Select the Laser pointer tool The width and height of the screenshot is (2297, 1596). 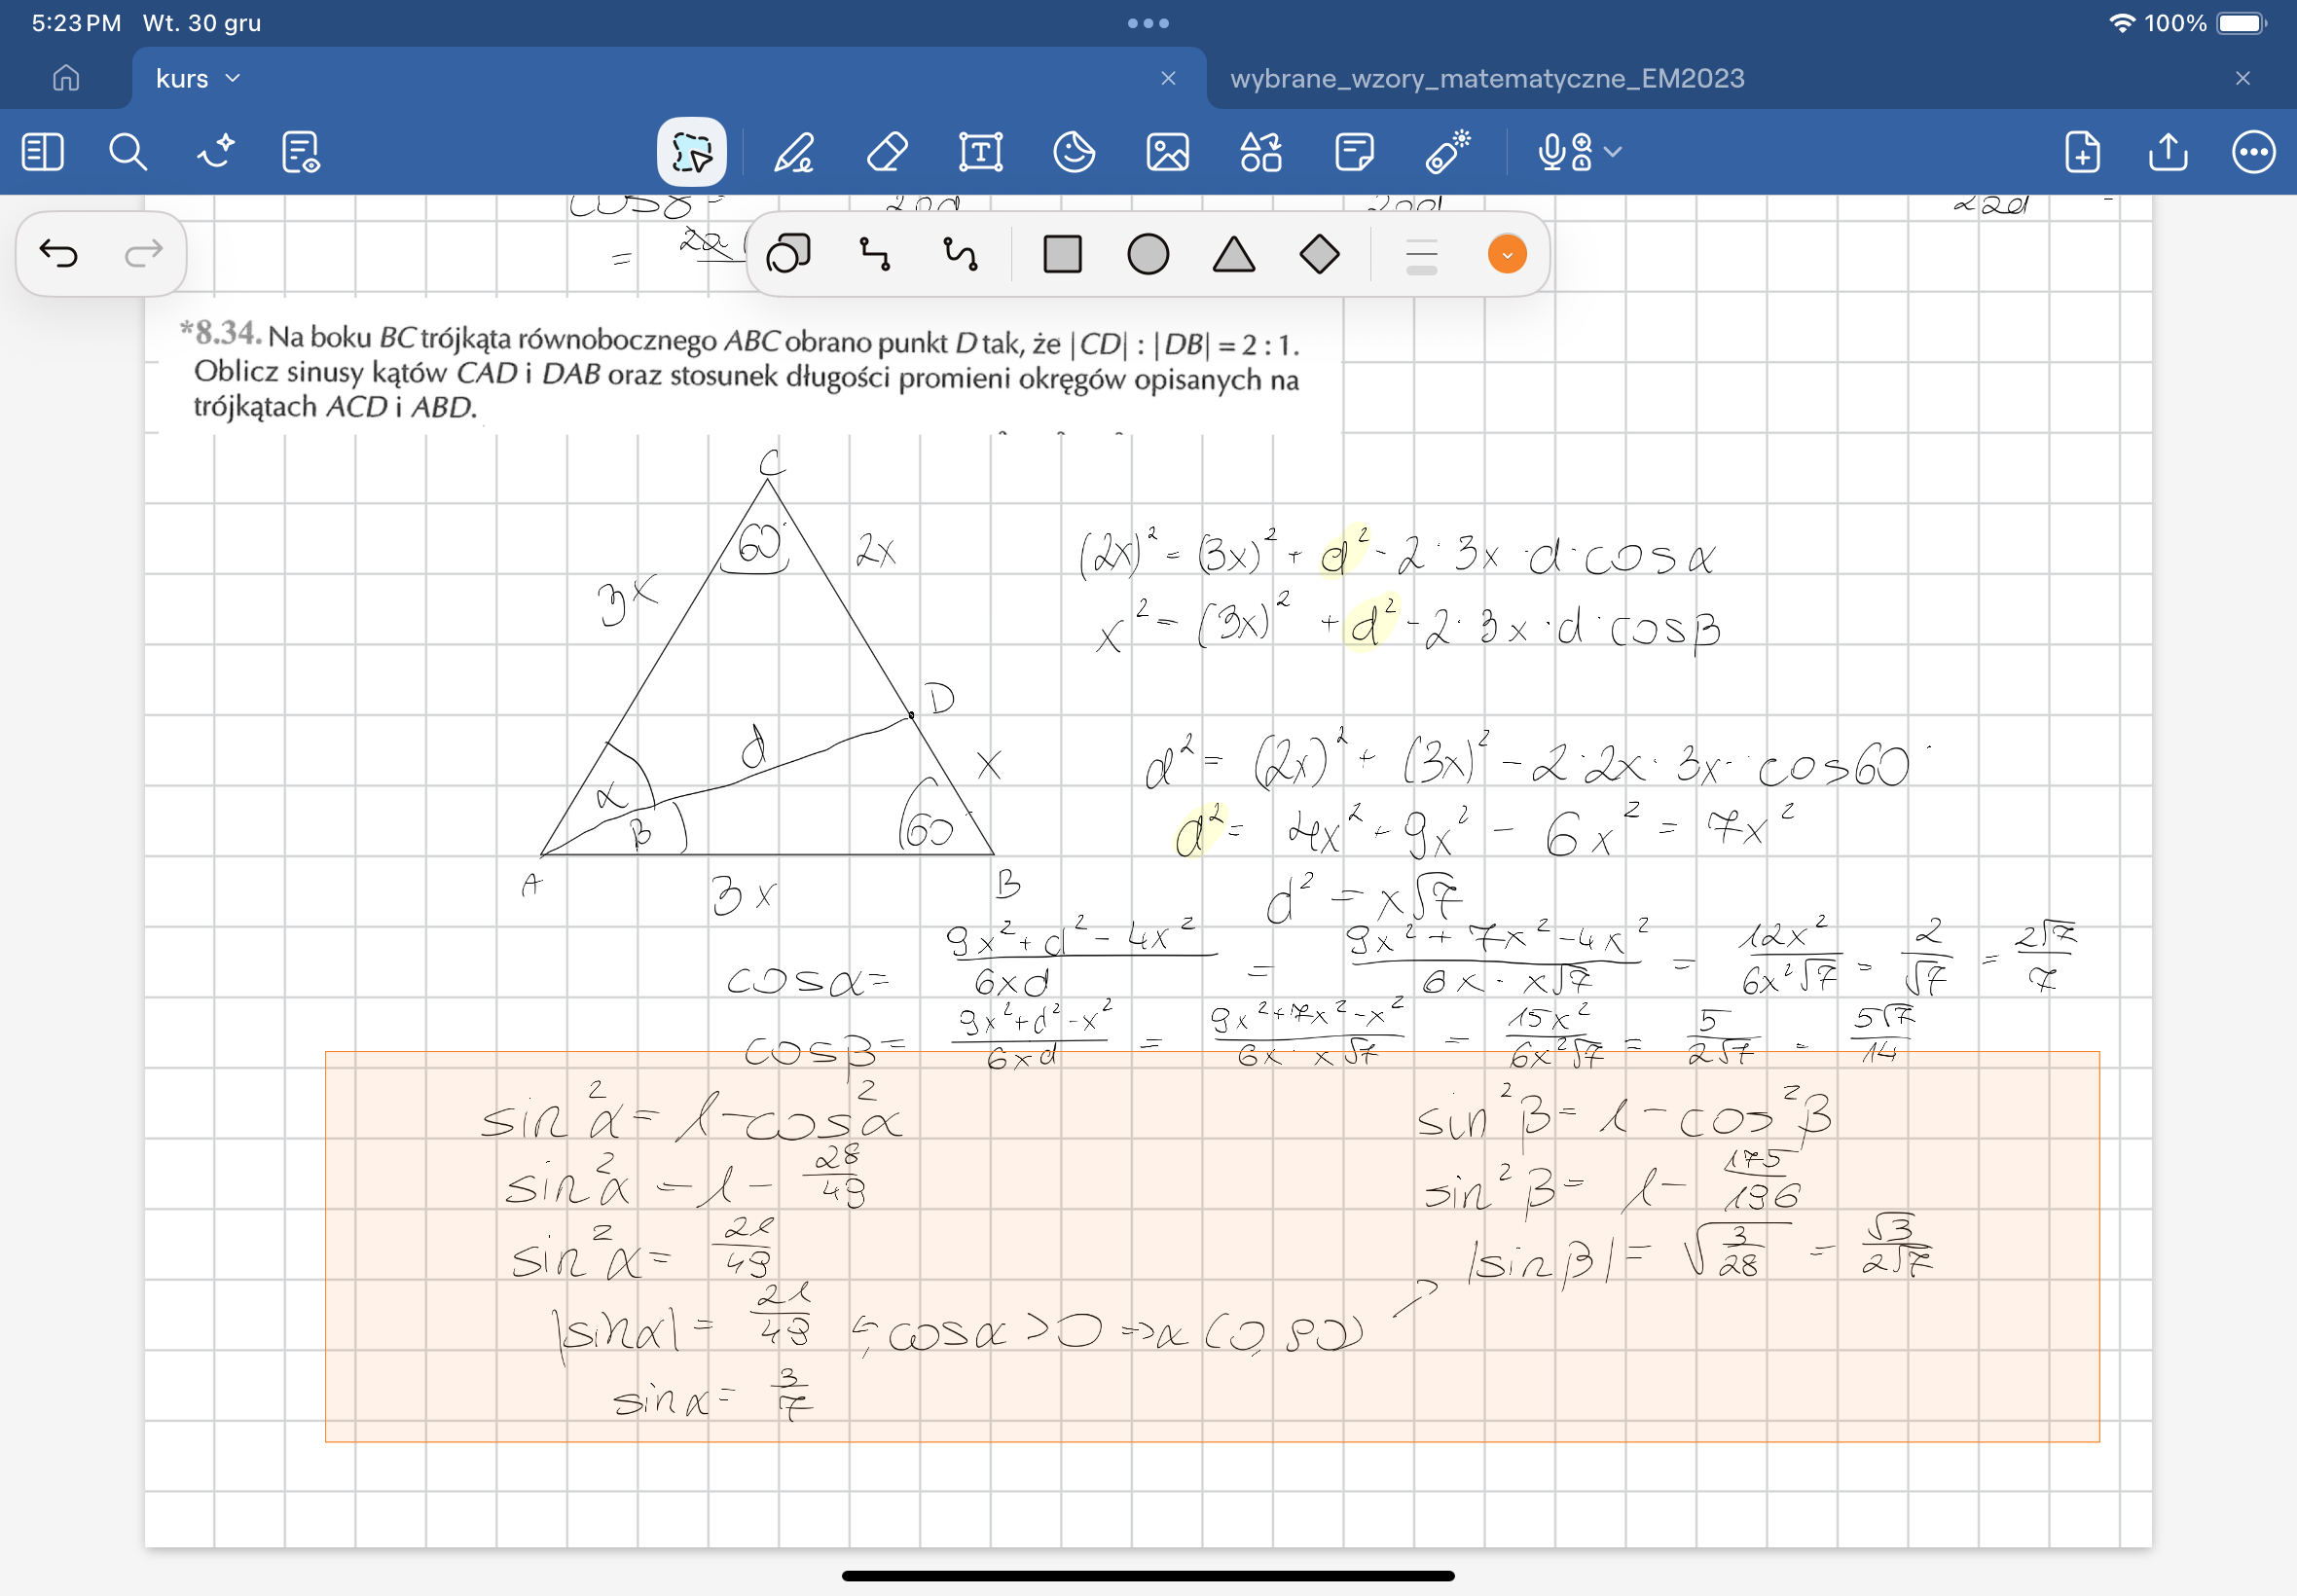pyautogui.click(x=1447, y=153)
